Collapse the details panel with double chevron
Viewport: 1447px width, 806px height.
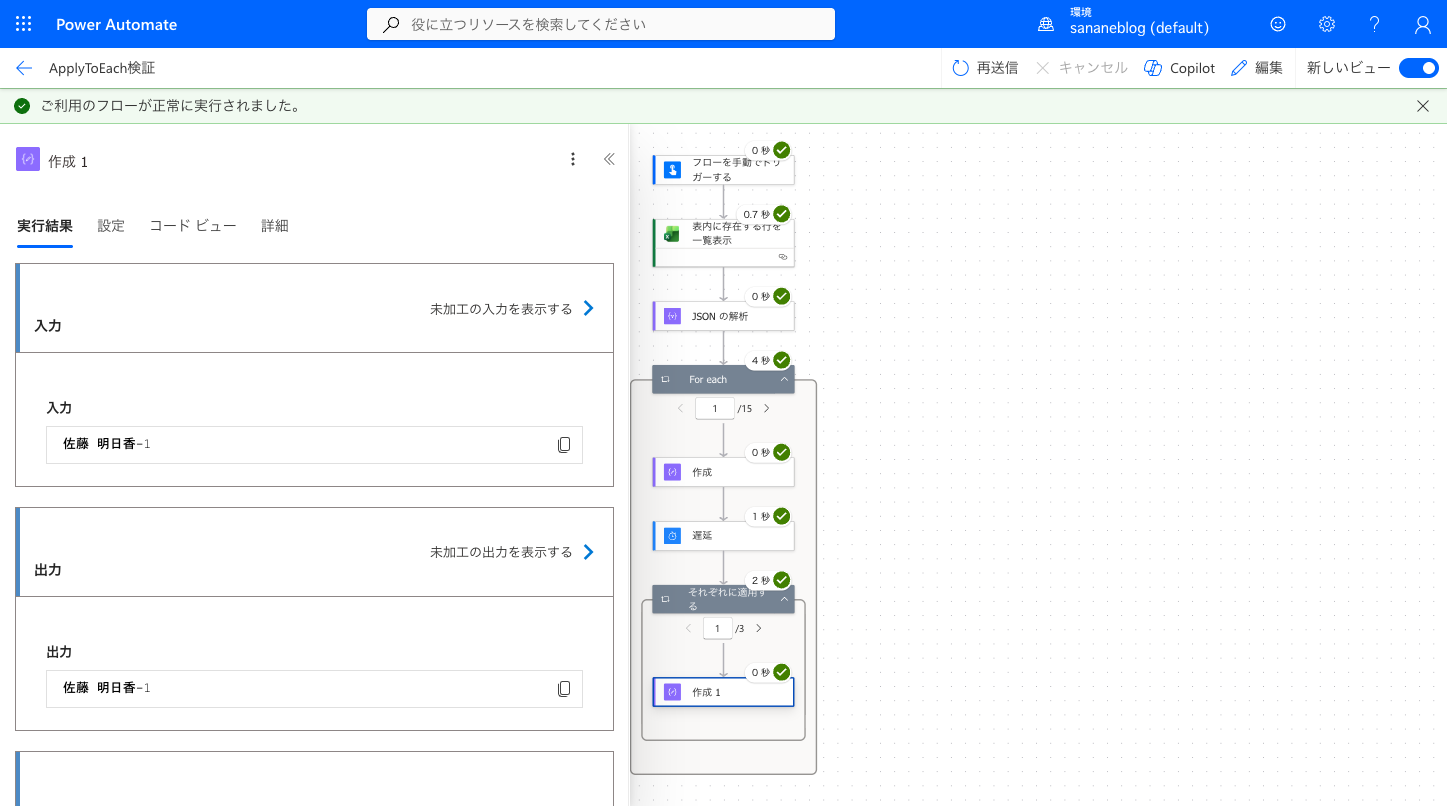coord(609,159)
